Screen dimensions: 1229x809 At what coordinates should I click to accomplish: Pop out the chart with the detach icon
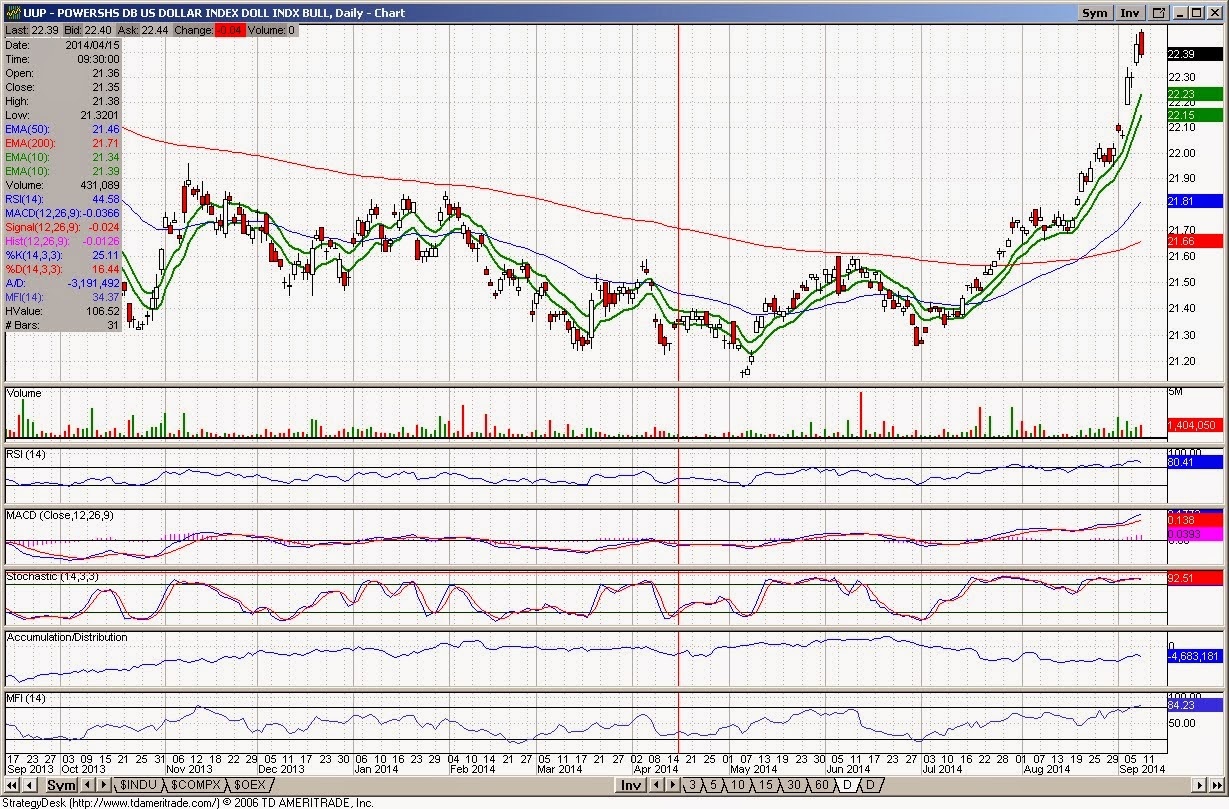(1158, 12)
